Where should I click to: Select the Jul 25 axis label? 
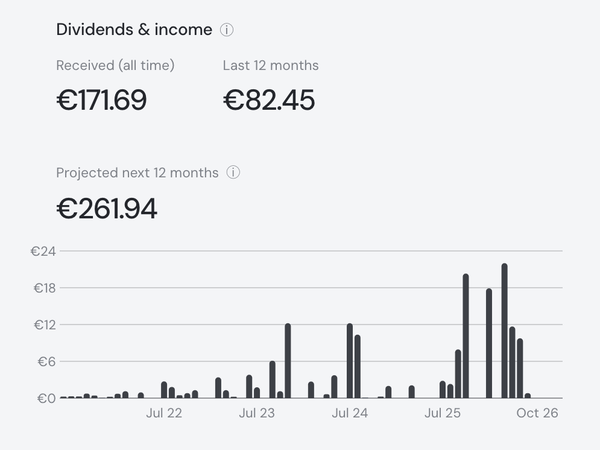[x=442, y=413]
